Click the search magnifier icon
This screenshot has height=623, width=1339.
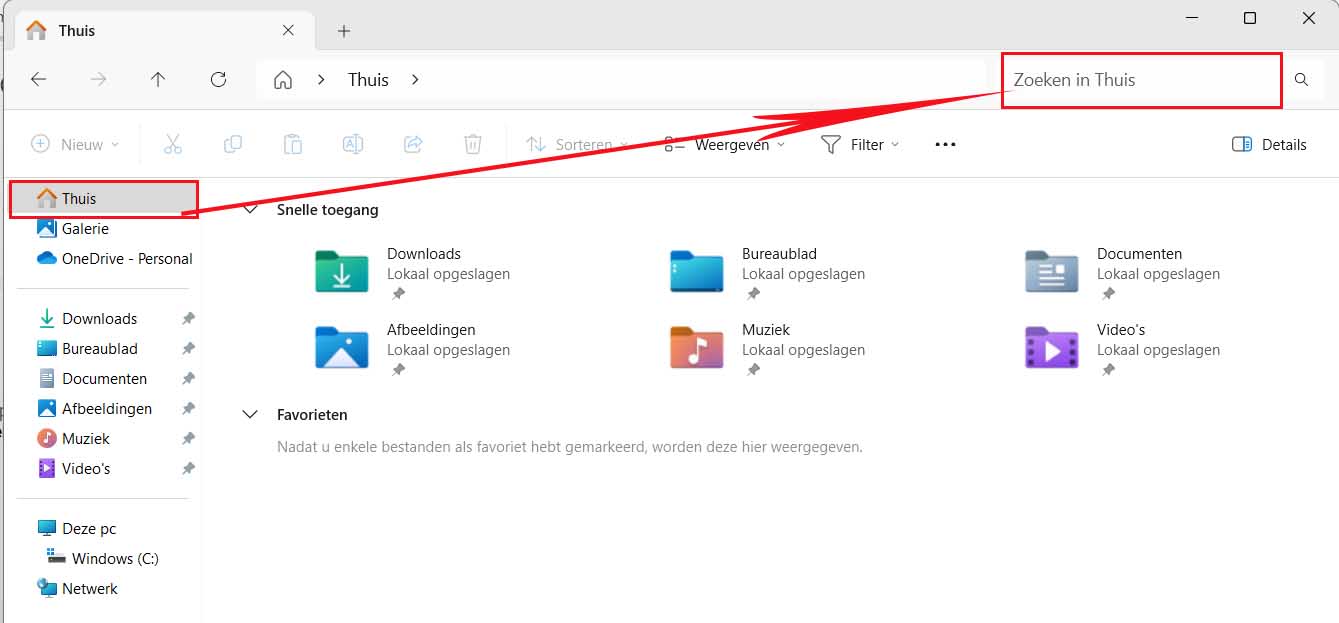(x=1301, y=80)
